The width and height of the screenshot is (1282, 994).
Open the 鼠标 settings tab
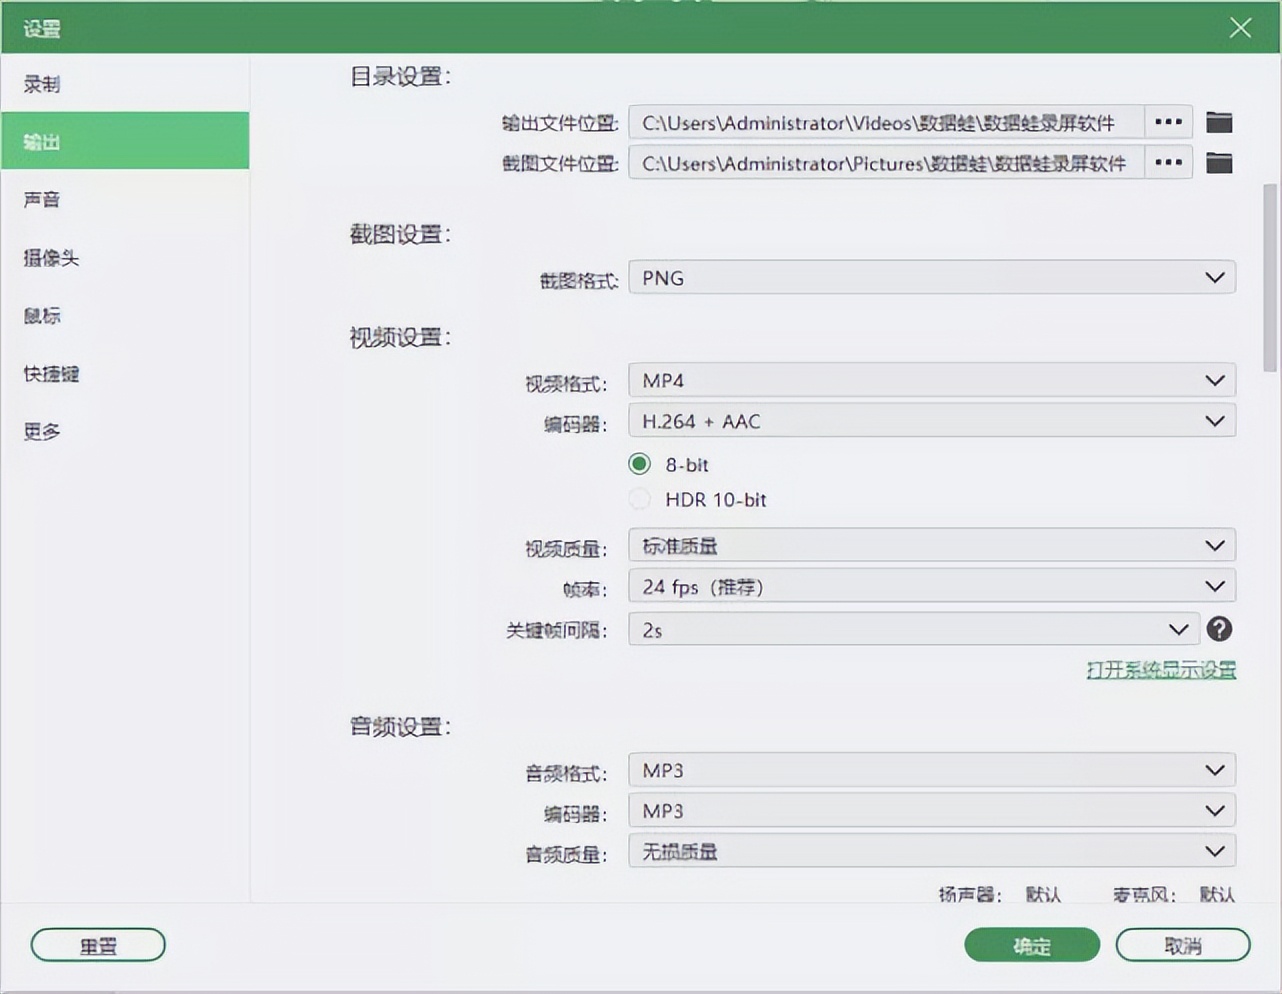[41, 315]
